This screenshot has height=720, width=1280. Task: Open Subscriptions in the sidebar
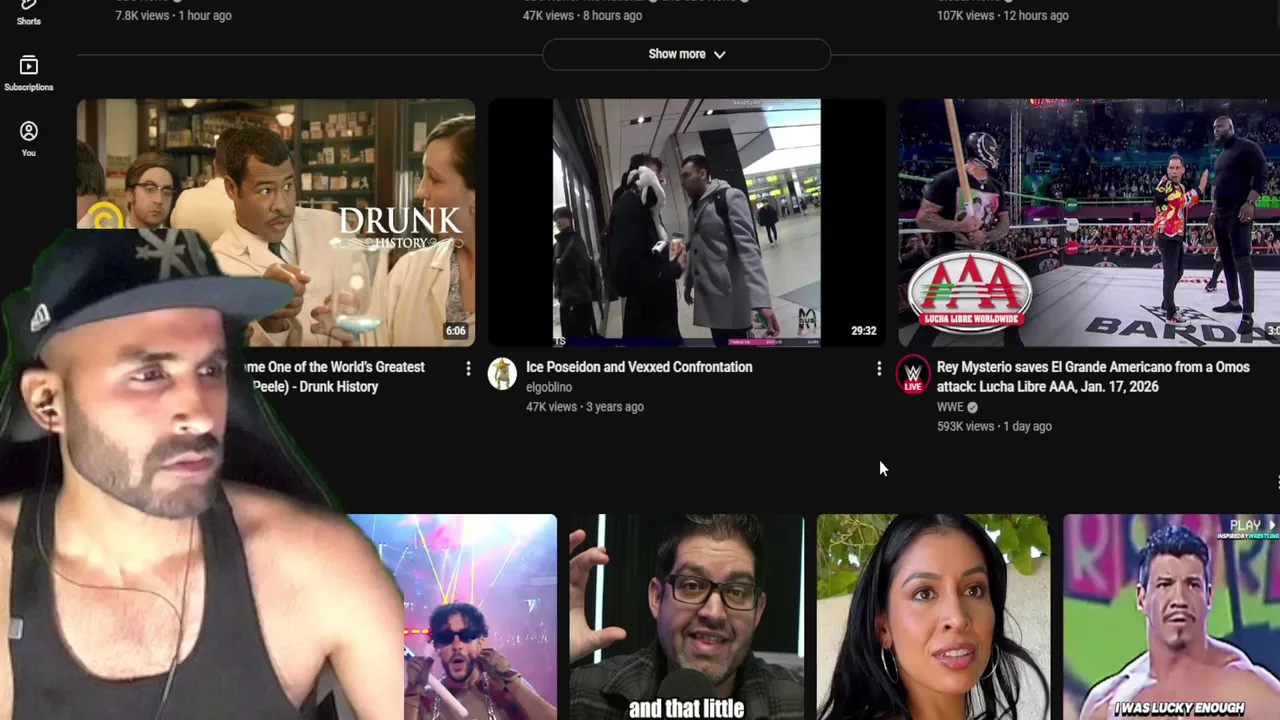[28, 75]
